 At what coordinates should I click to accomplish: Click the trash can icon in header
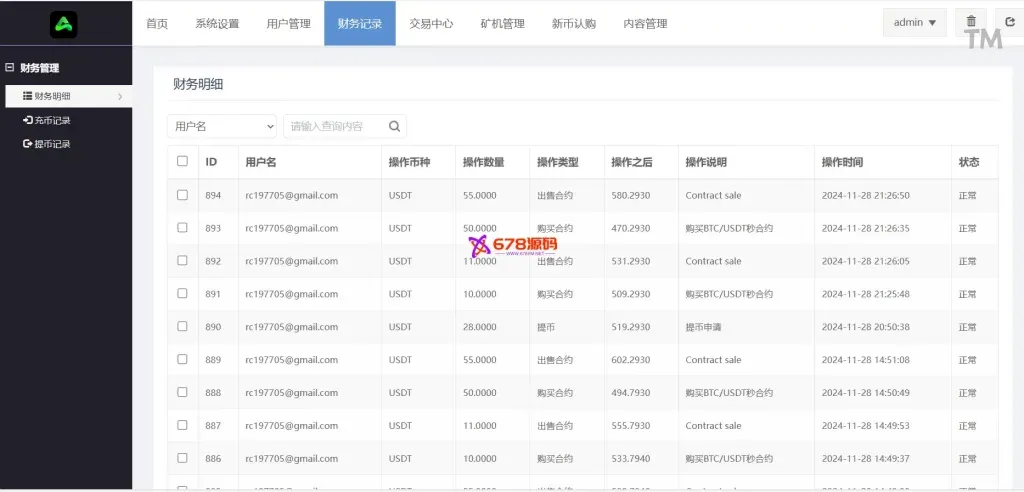(971, 22)
